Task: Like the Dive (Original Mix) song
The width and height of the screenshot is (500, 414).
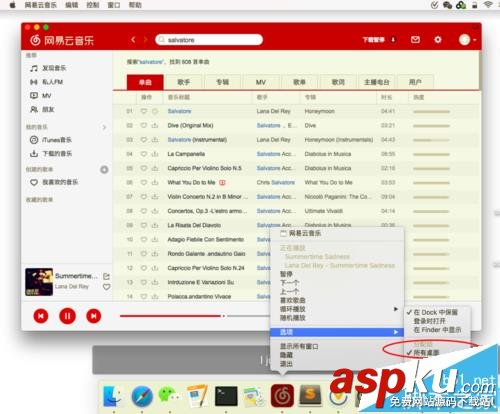Action: click(x=144, y=126)
